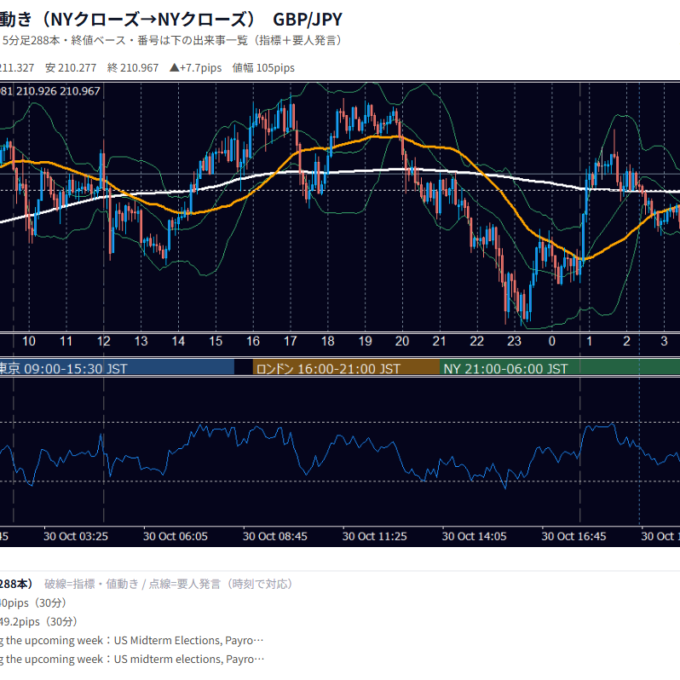Click hour label 0 on time axis
Image resolution: width=680 pixels, height=680 pixels.
coord(552,341)
